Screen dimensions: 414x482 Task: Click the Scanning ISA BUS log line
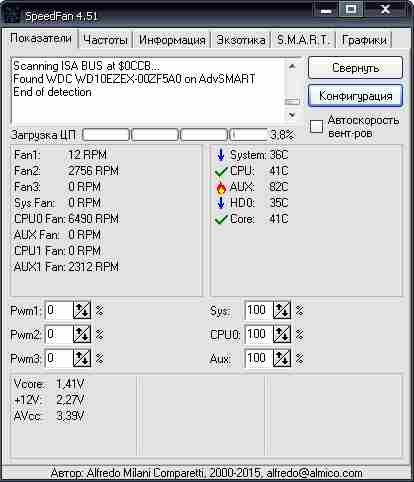[x=86, y=66]
